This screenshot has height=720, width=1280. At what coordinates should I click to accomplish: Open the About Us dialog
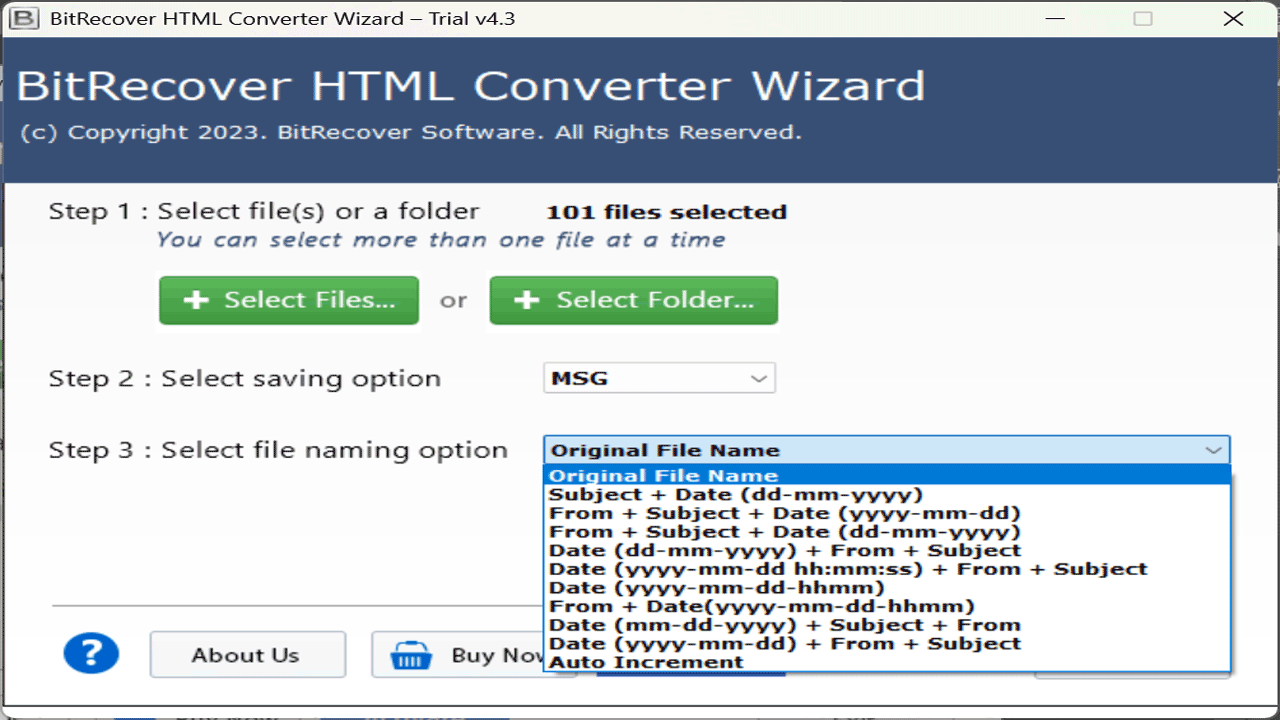tap(247, 655)
